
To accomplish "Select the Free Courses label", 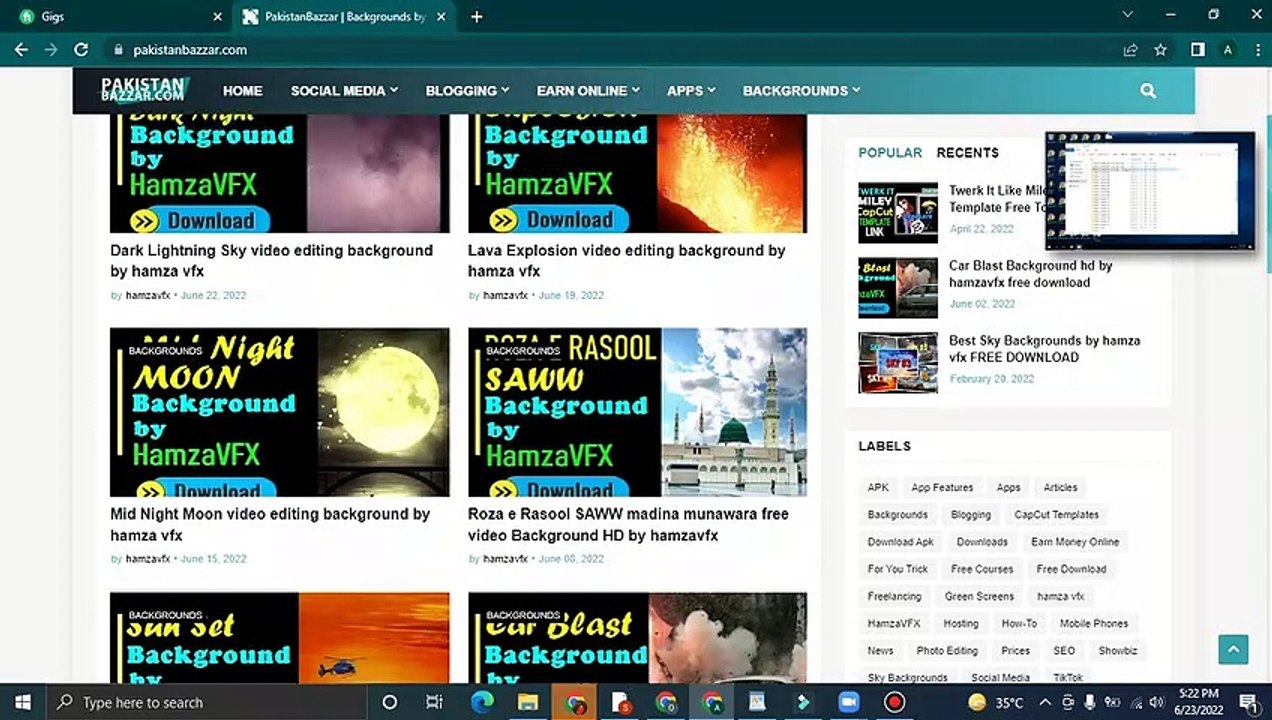I will 982,569.
